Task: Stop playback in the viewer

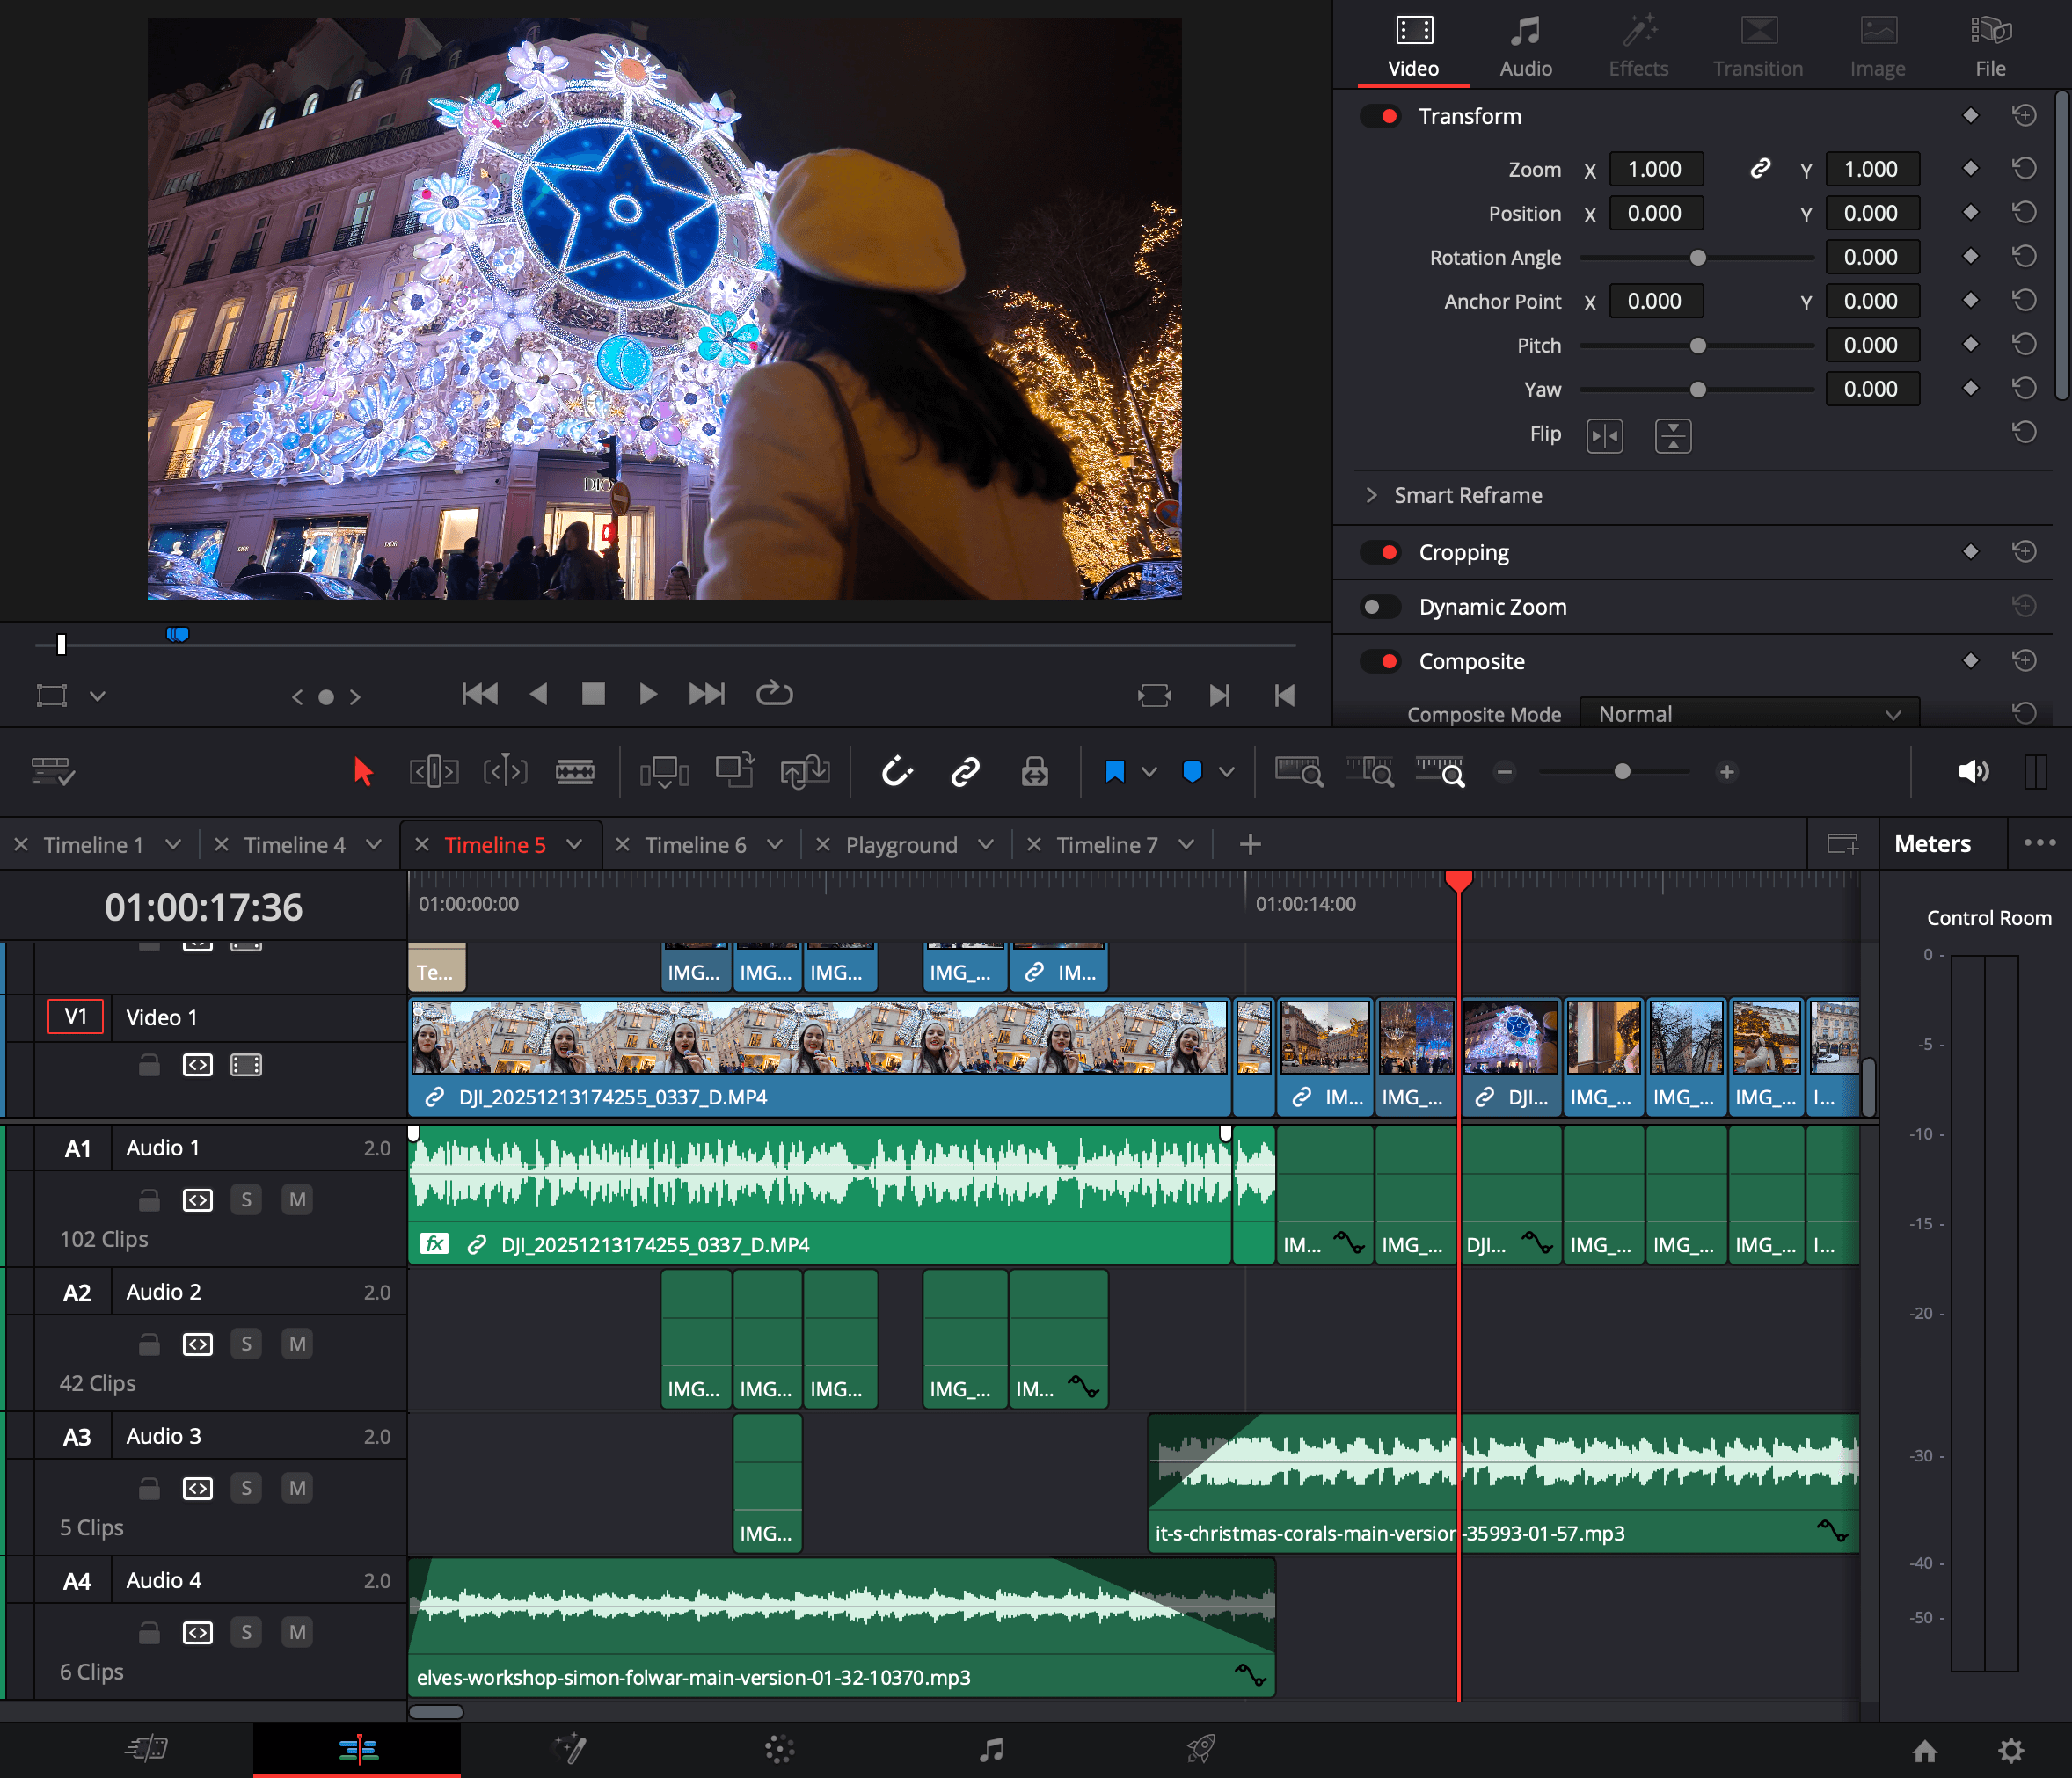Action: pos(593,694)
